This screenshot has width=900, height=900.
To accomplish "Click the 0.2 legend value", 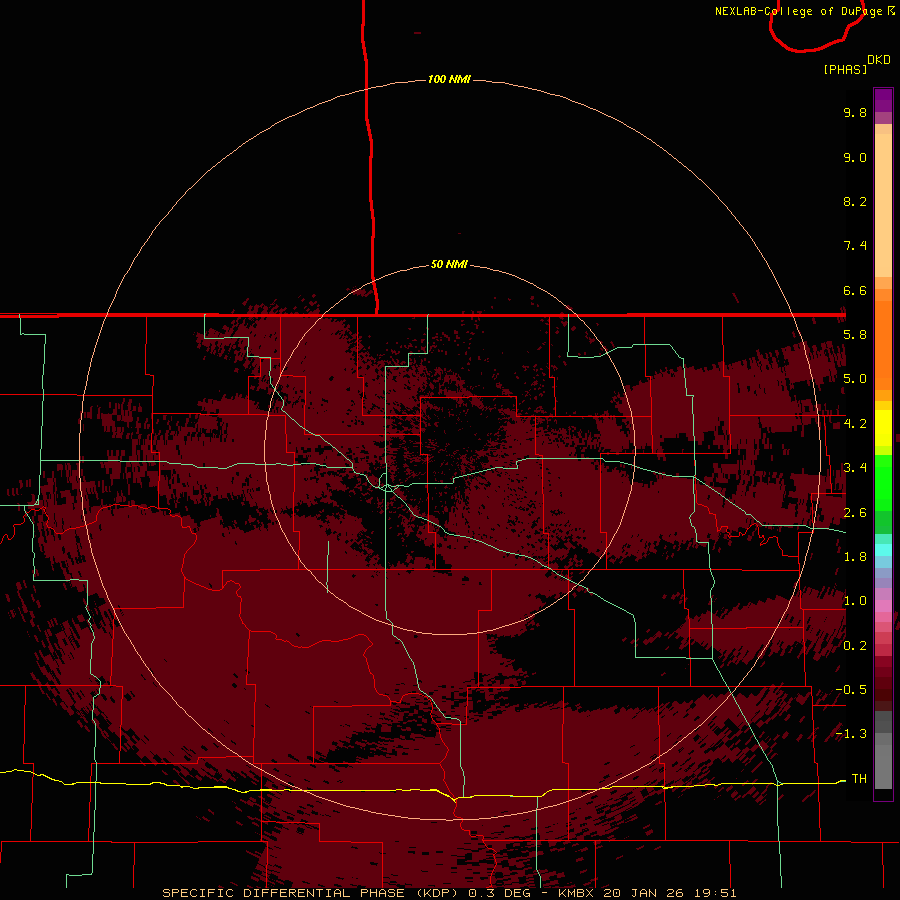I will tap(855, 646).
